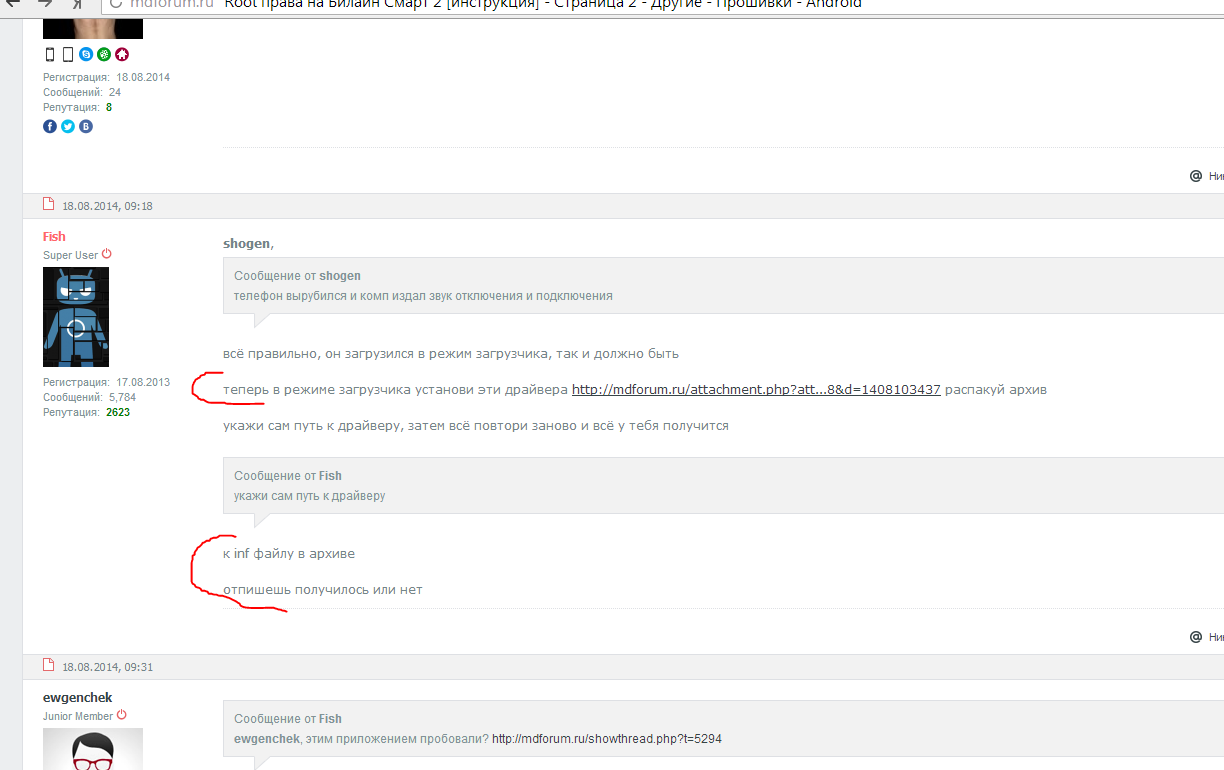This screenshot has width=1224, height=770.
Task: Click Fish's reputation value 2623
Action: (x=118, y=412)
